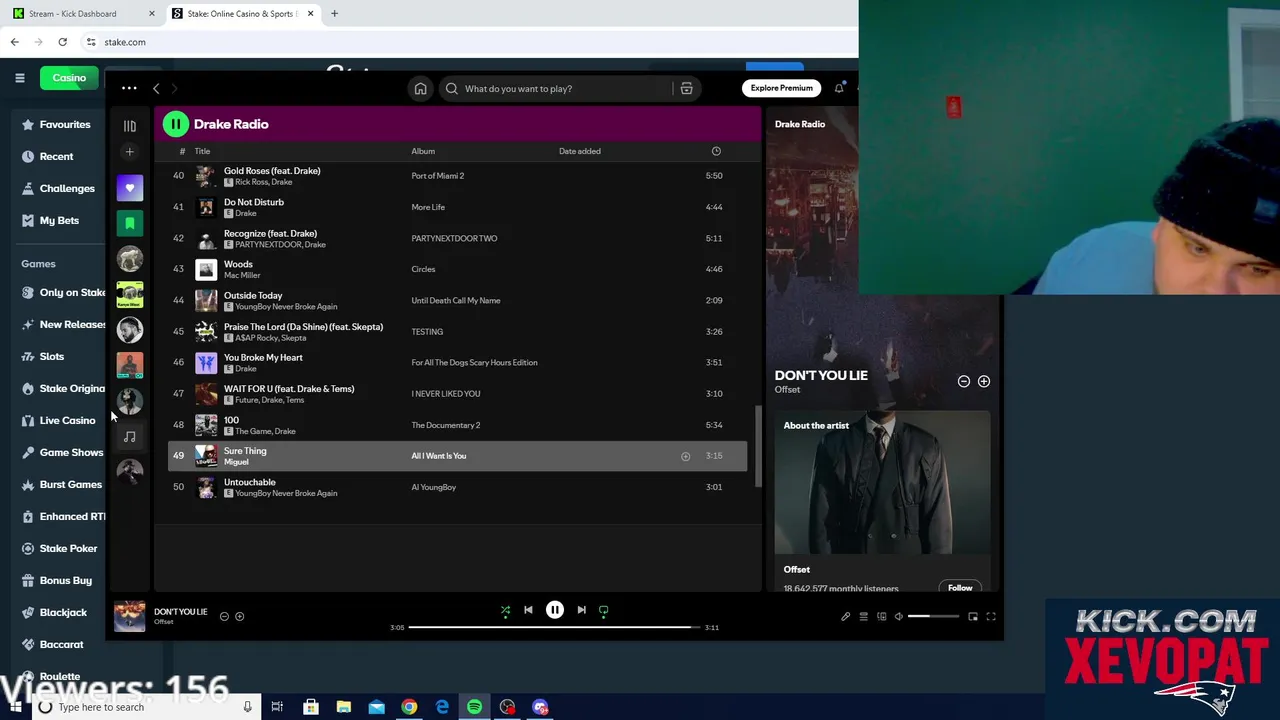The width and height of the screenshot is (1280, 720).
Task: Select track Gold Roses (feat. Drake)
Action: [457, 176]
